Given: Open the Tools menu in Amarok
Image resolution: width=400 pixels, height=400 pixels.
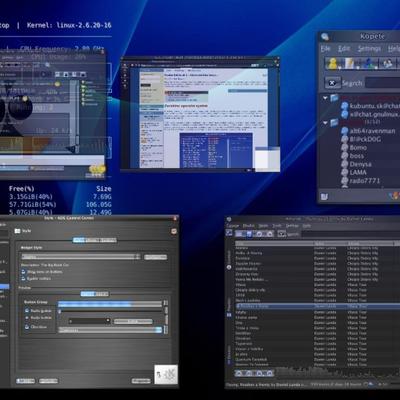Looking at the screenshot, I should (x=277, y=226).
